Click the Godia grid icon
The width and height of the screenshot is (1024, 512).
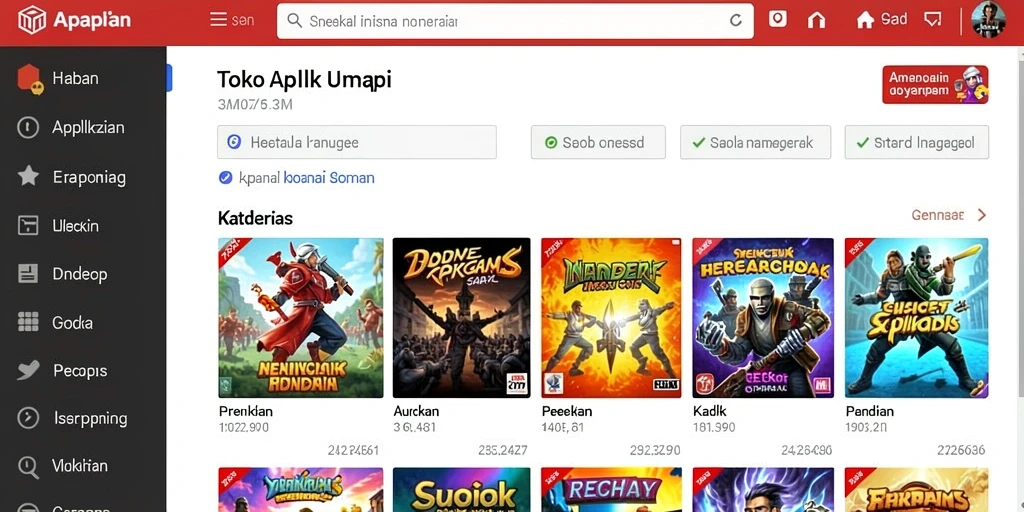pyautogui.click(x=28, y=322)
